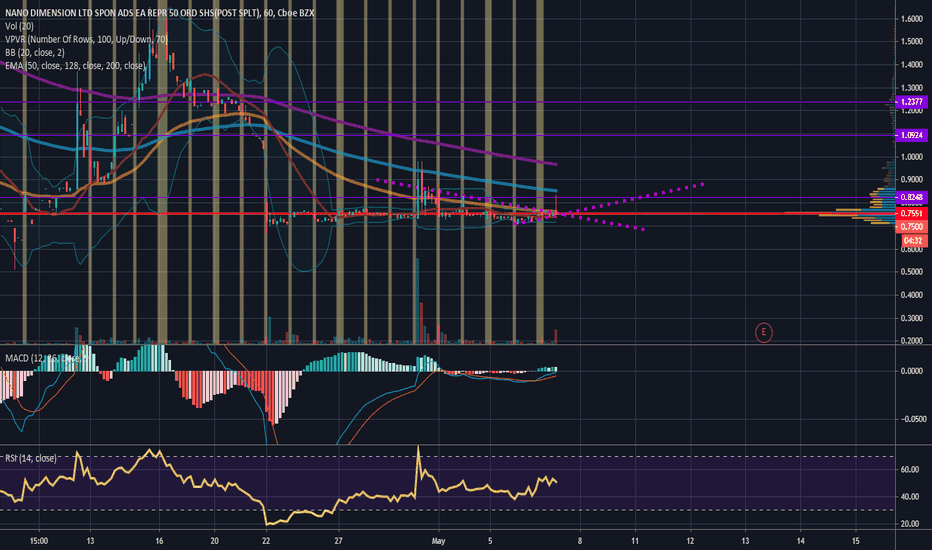This screenshot has height=550, width=932.
Task: Click 1.4000 on the price axis
Action: tap(911, 65)
